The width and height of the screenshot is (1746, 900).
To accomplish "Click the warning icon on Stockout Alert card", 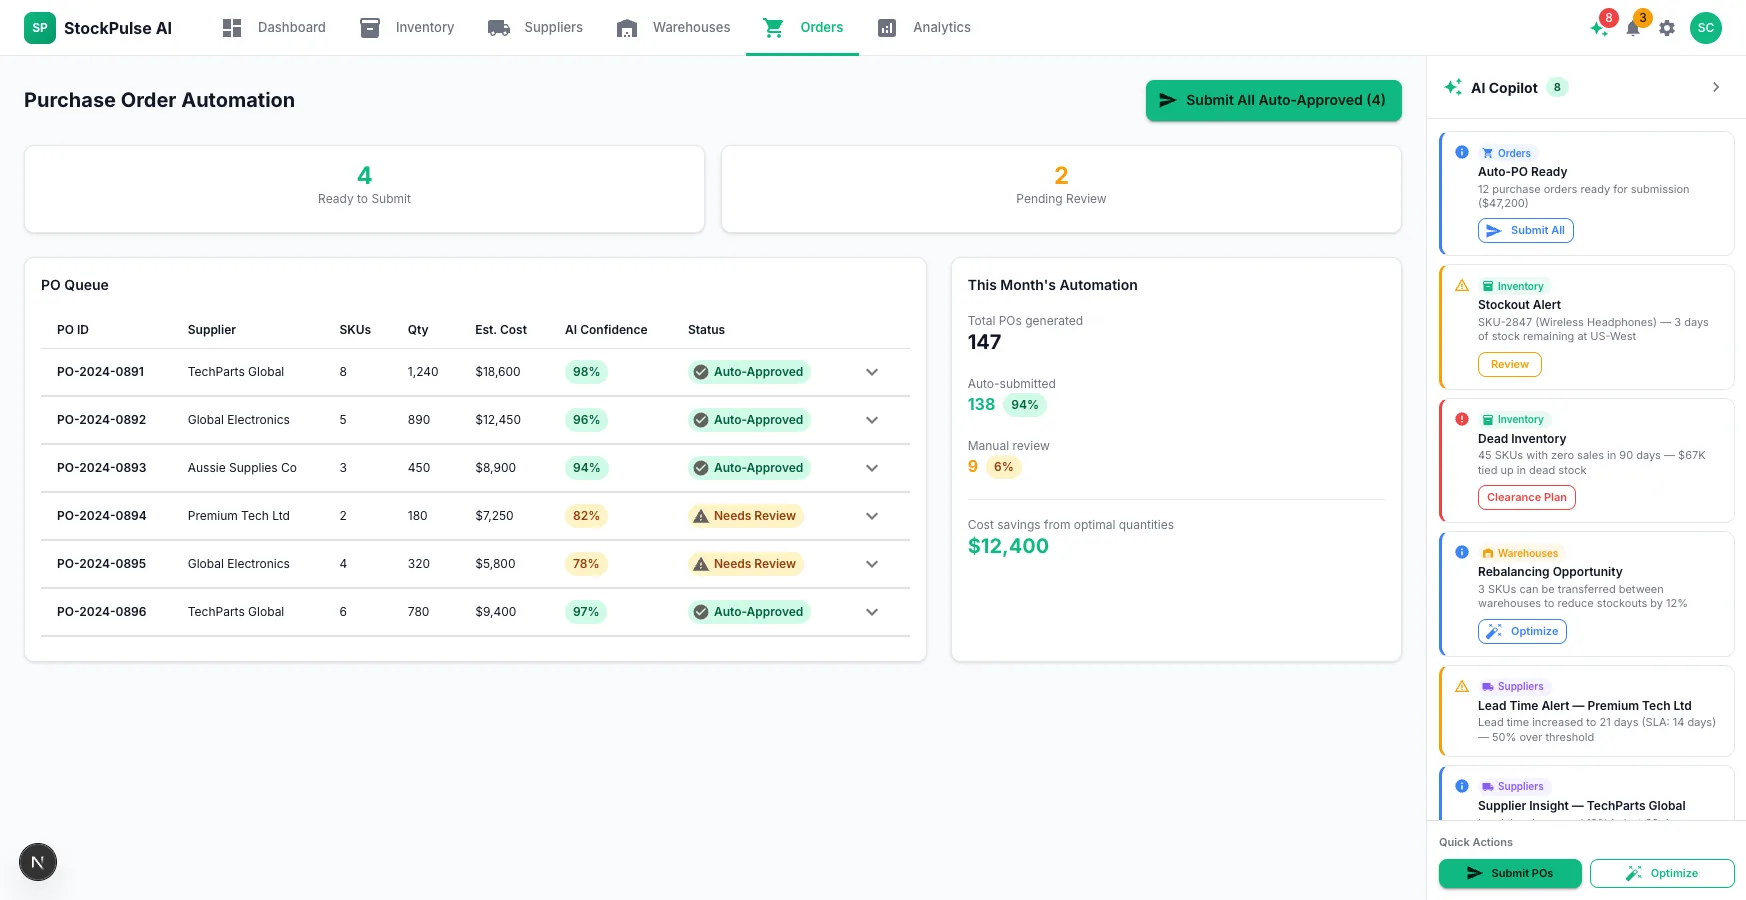I will click(x=1462, y=285).
